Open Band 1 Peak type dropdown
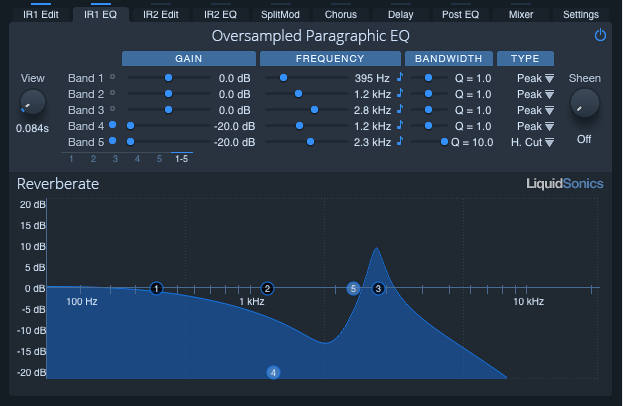 (535, 78)
